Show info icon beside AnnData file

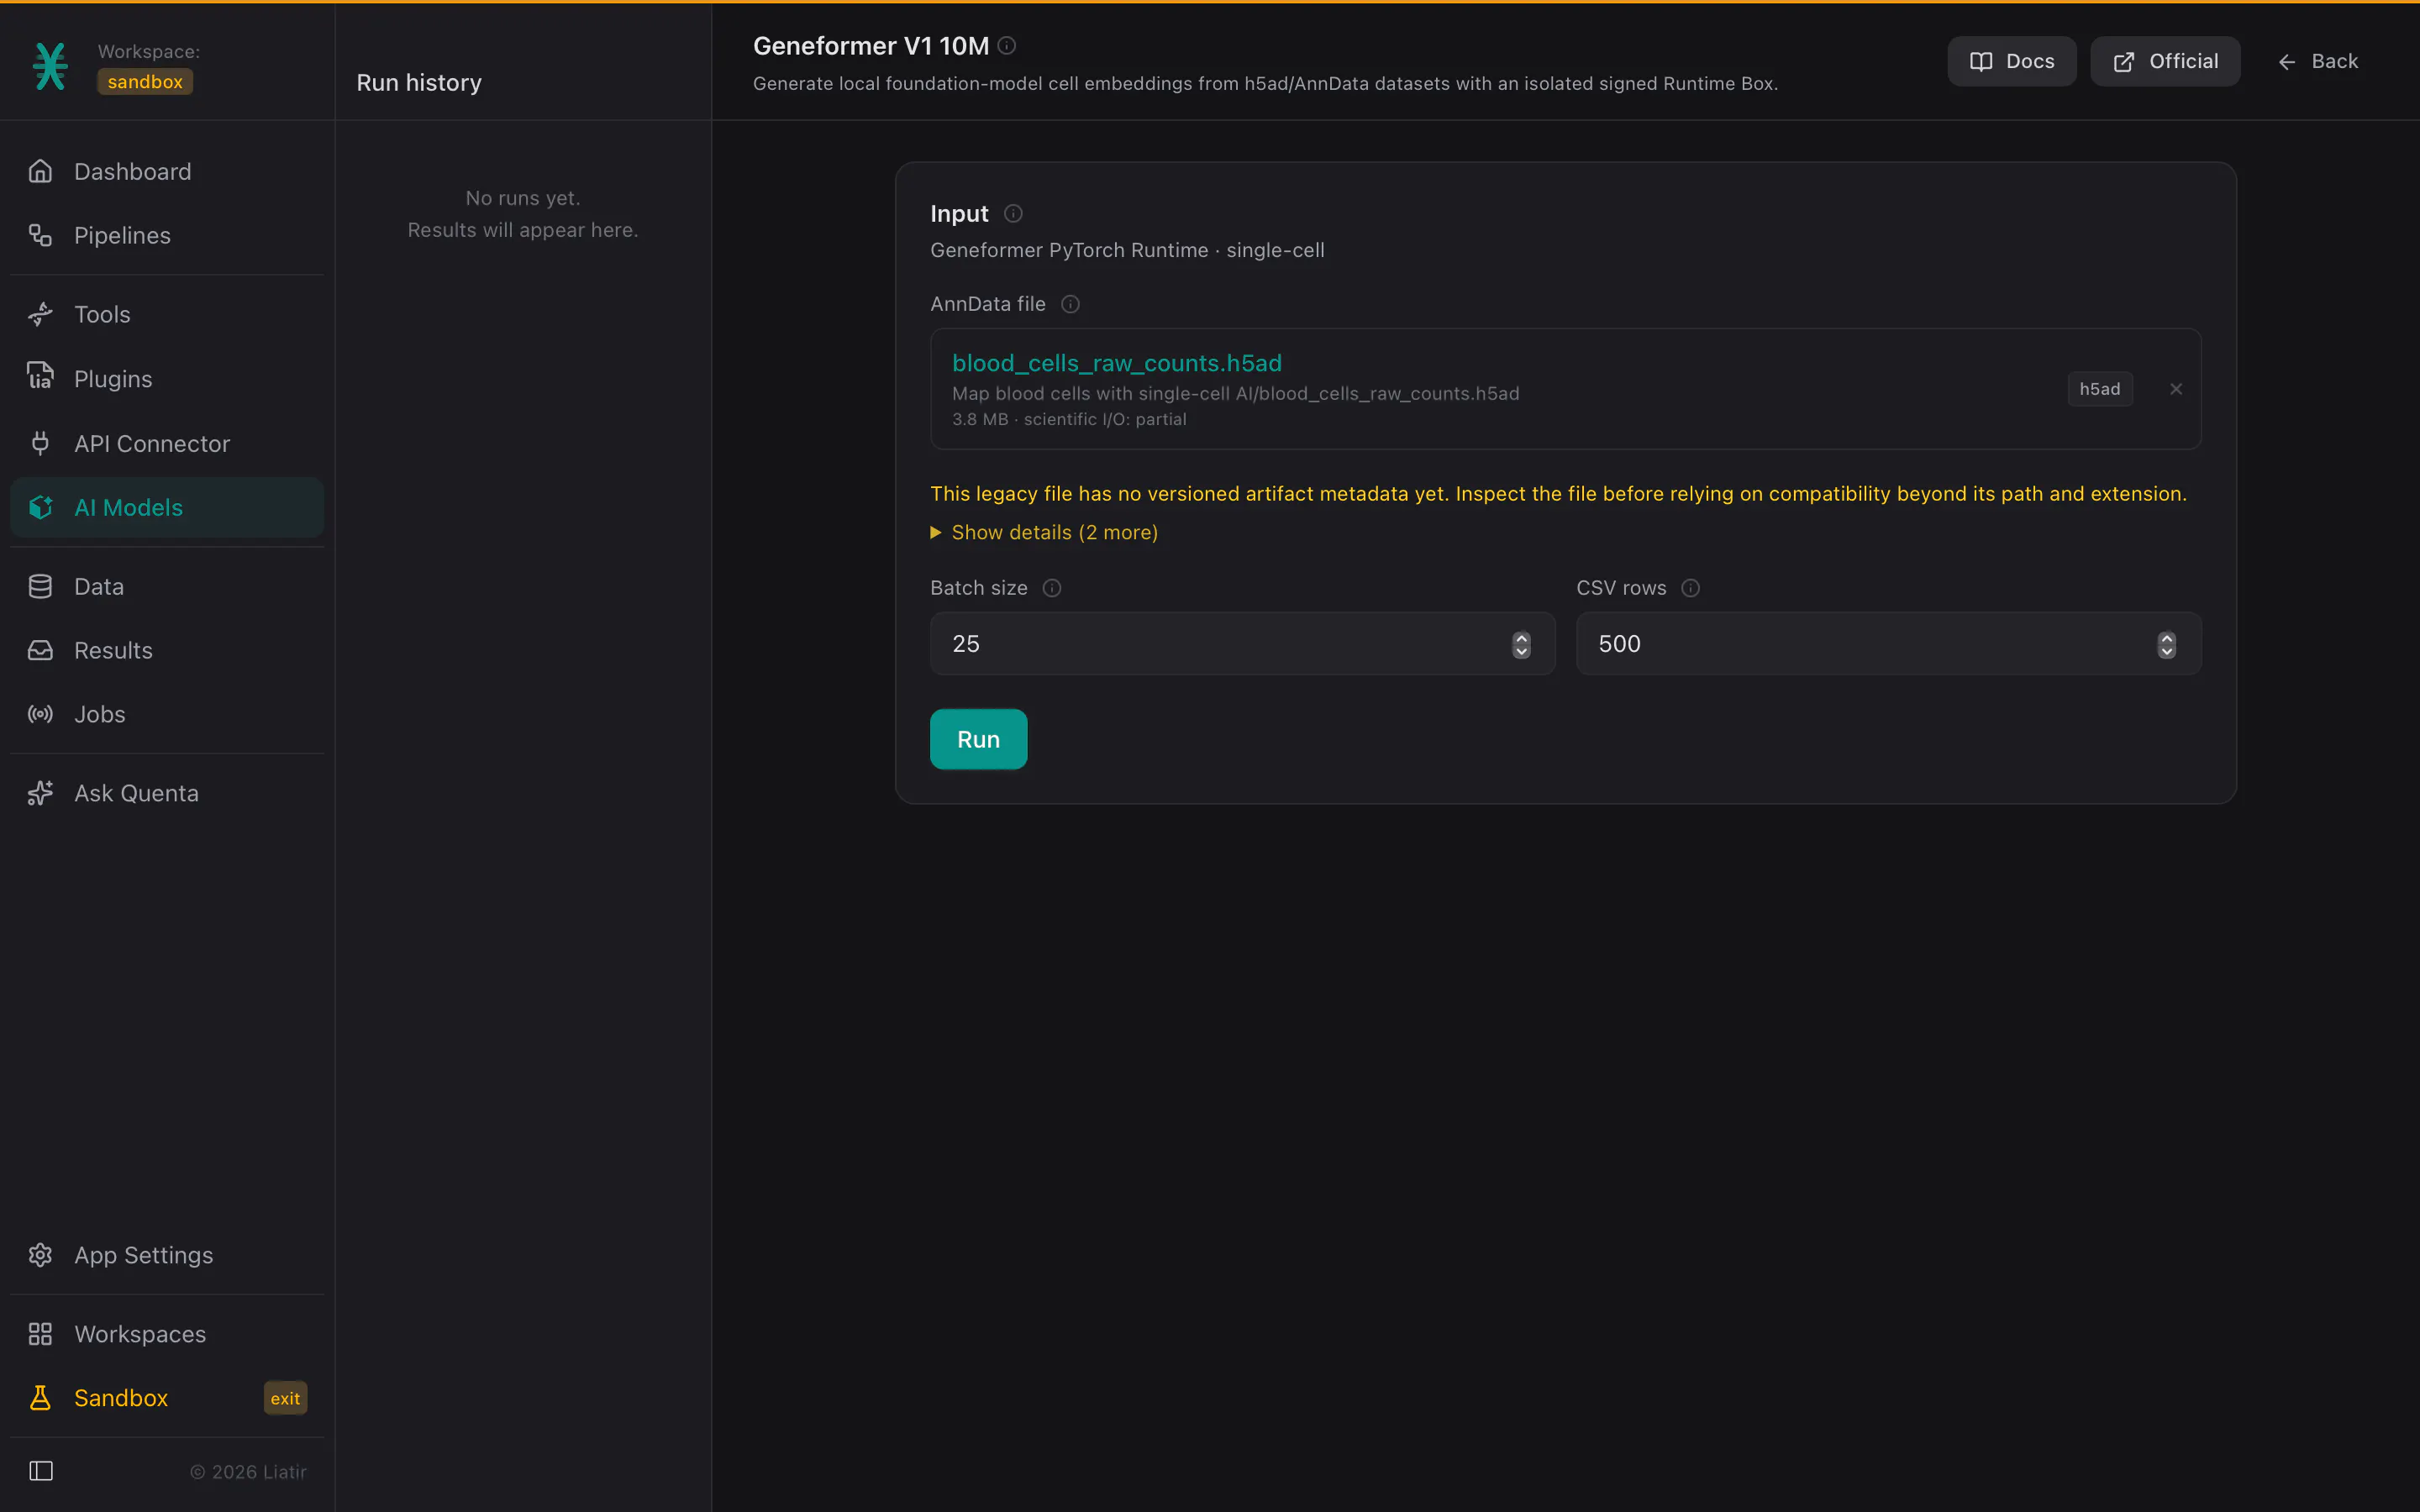pyautogui.click(x=1070, y=304)
